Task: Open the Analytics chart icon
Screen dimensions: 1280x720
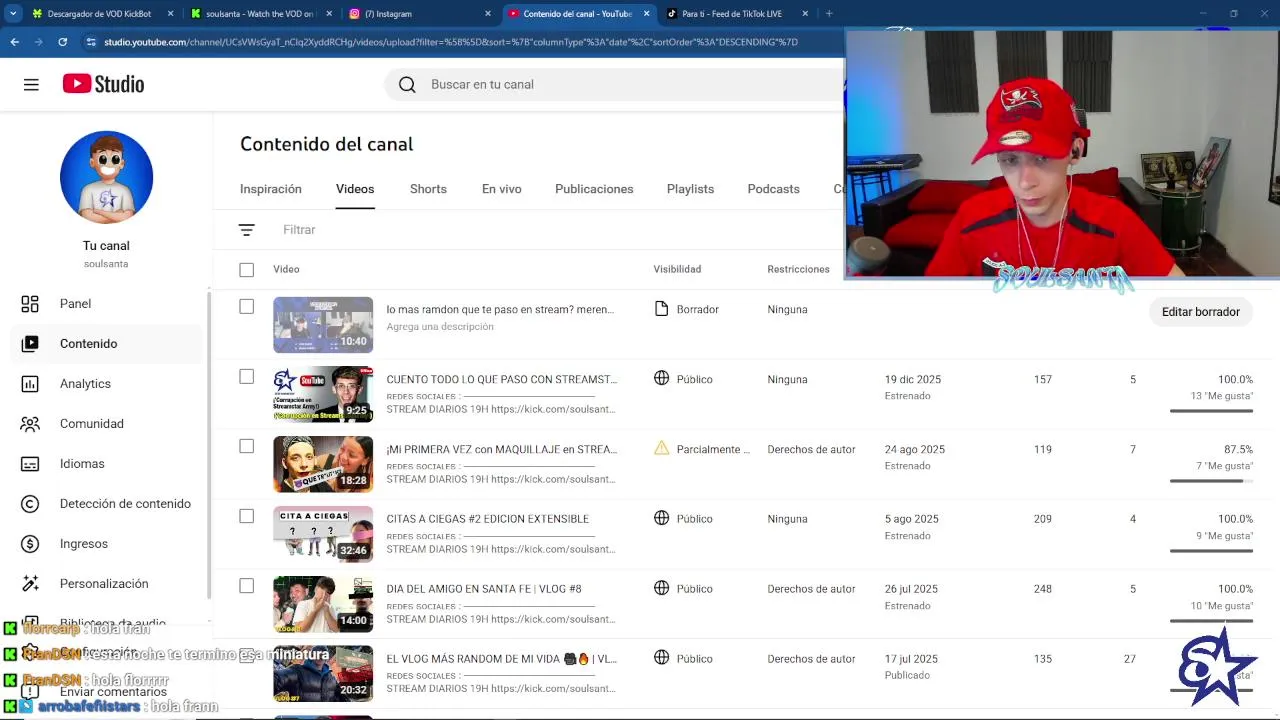Action: tap(30, 384)
